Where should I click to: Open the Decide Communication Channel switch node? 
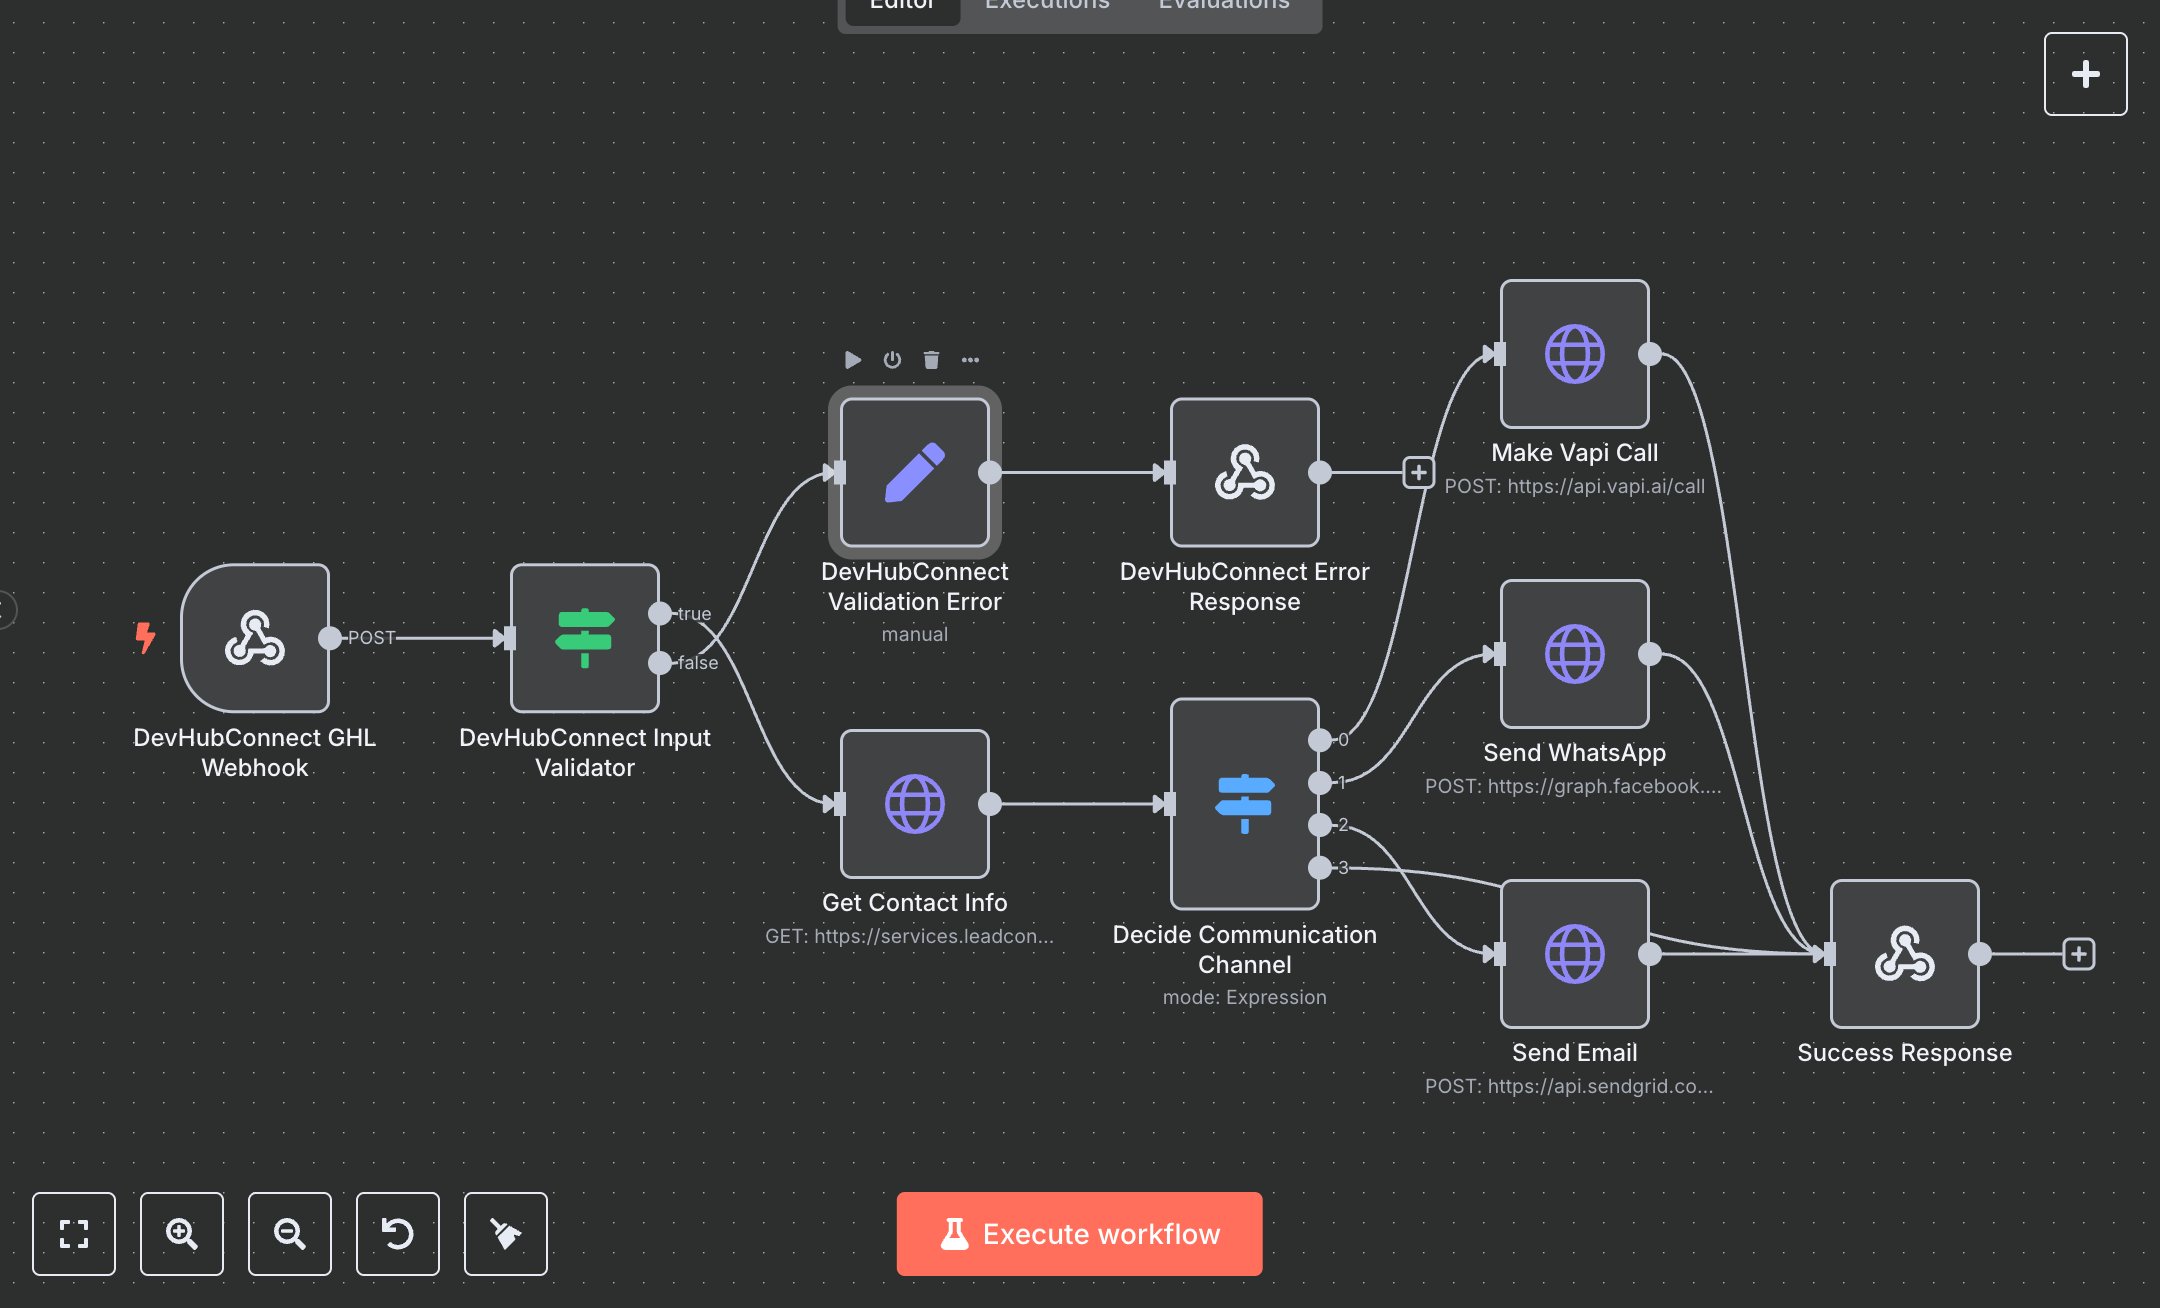click(x=1243, y=802)
